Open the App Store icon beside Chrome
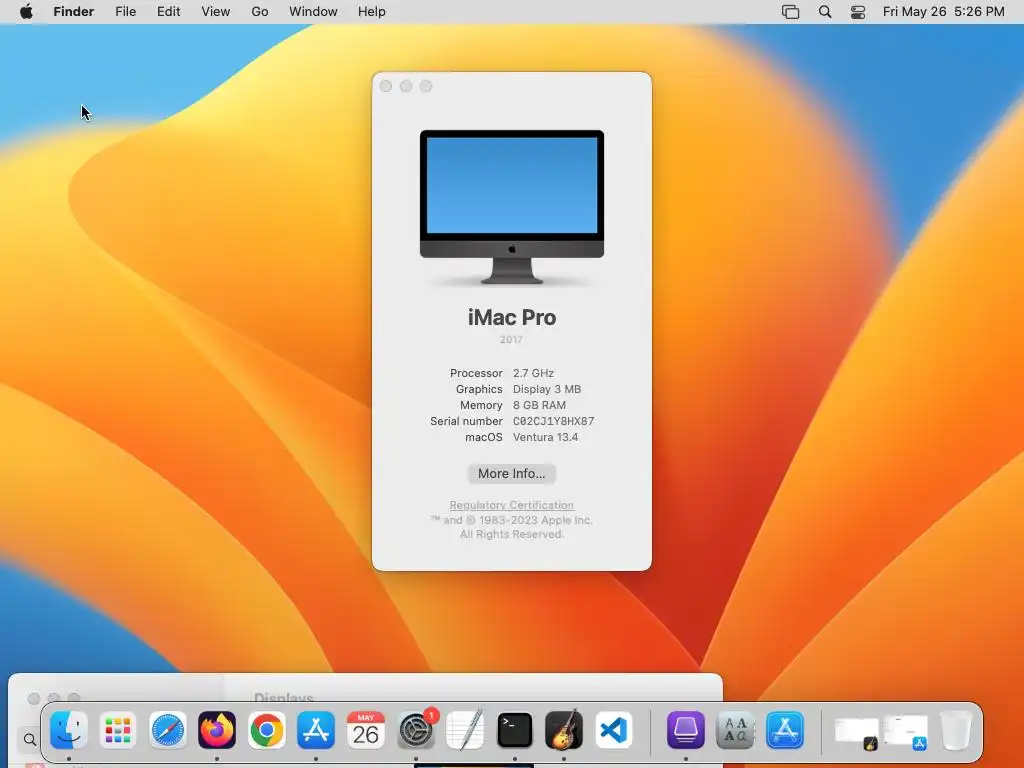 point(316,729)
